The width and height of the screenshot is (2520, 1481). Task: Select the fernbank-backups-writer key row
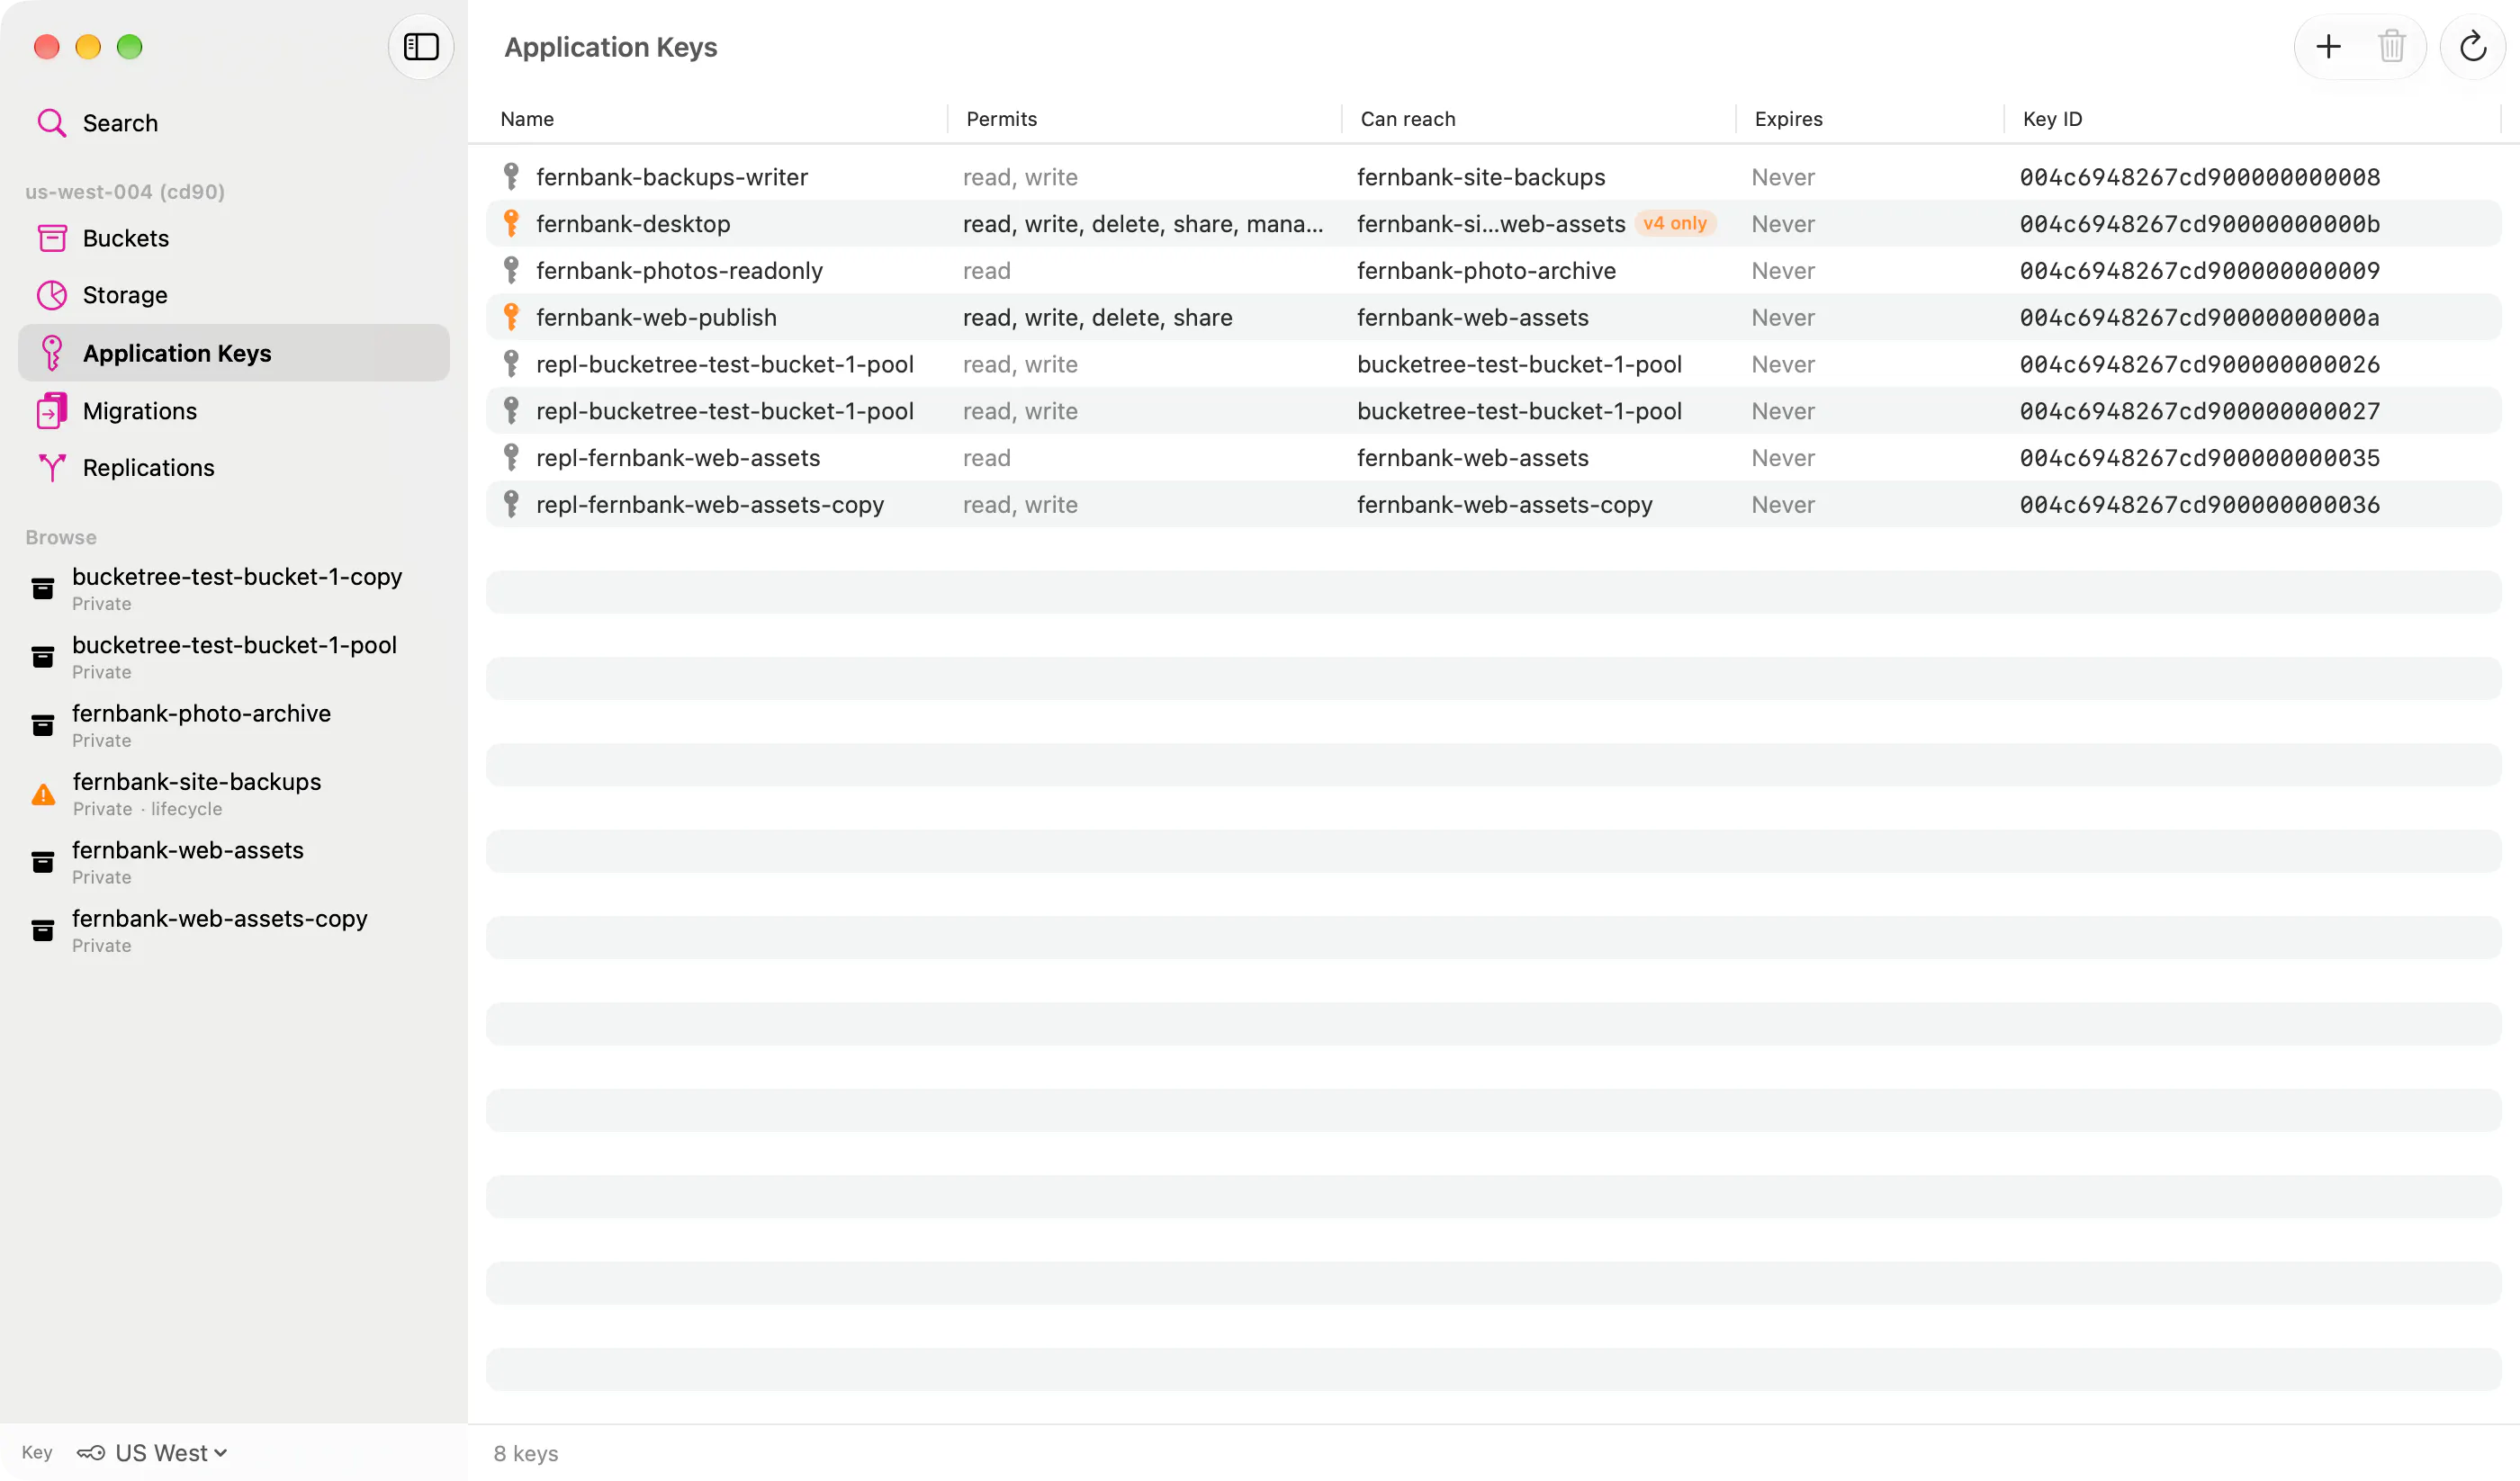coord(1493,177)
